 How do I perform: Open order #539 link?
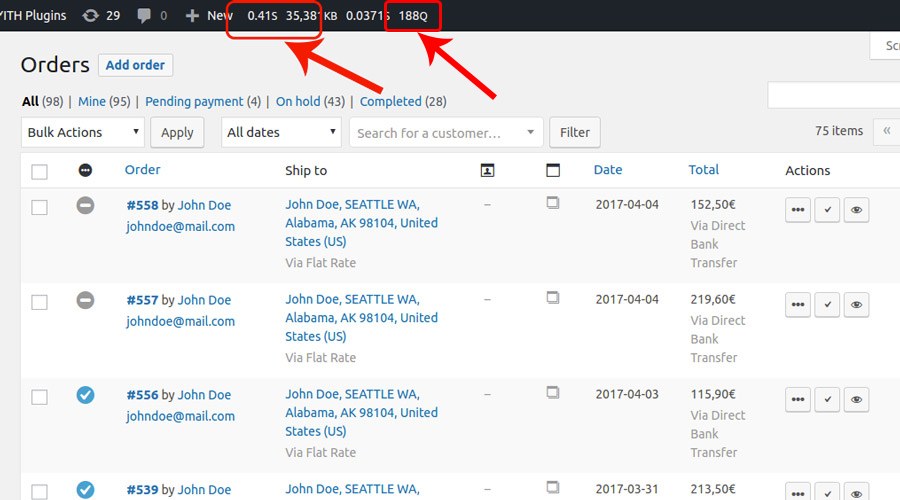[x=142, y=490]
